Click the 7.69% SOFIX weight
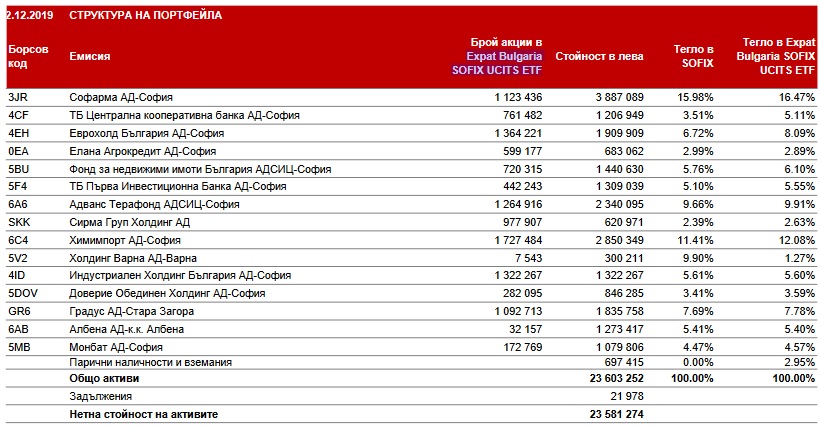This screenshot has height=428, width=821. pyautogui.click(x=698, y=311)
